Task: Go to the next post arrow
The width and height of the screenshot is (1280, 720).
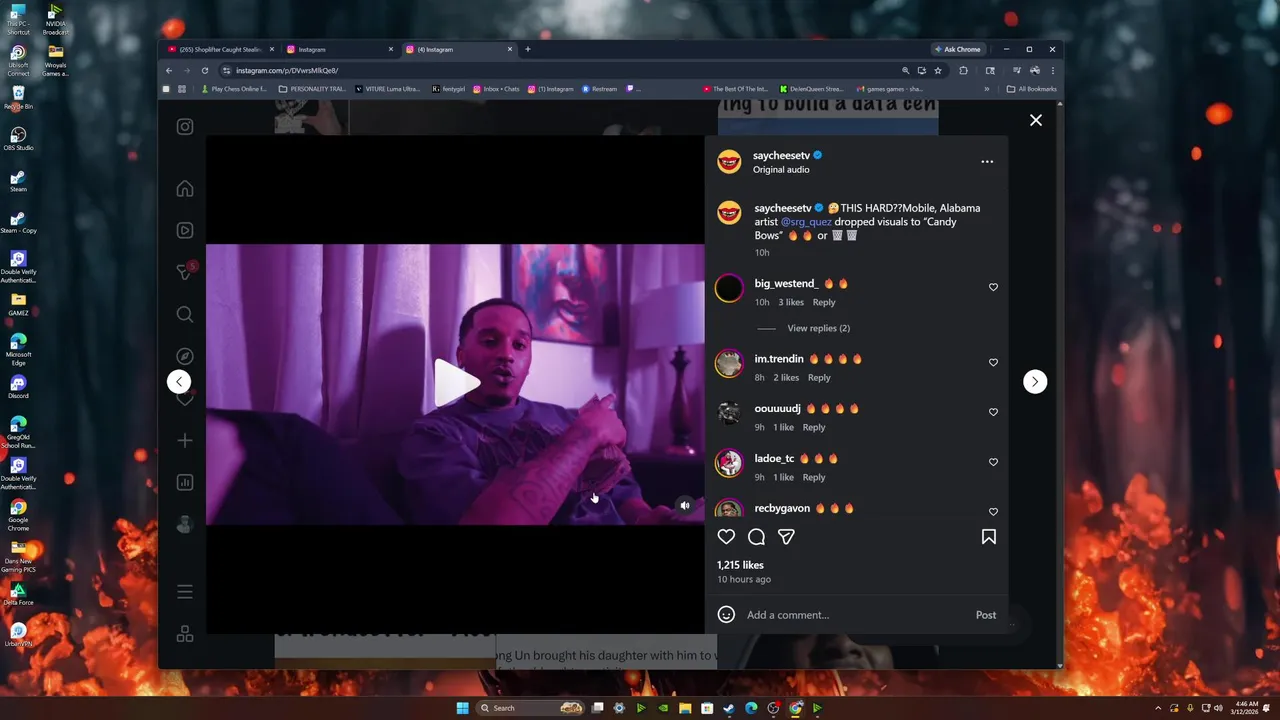Action: point(1035,381)
